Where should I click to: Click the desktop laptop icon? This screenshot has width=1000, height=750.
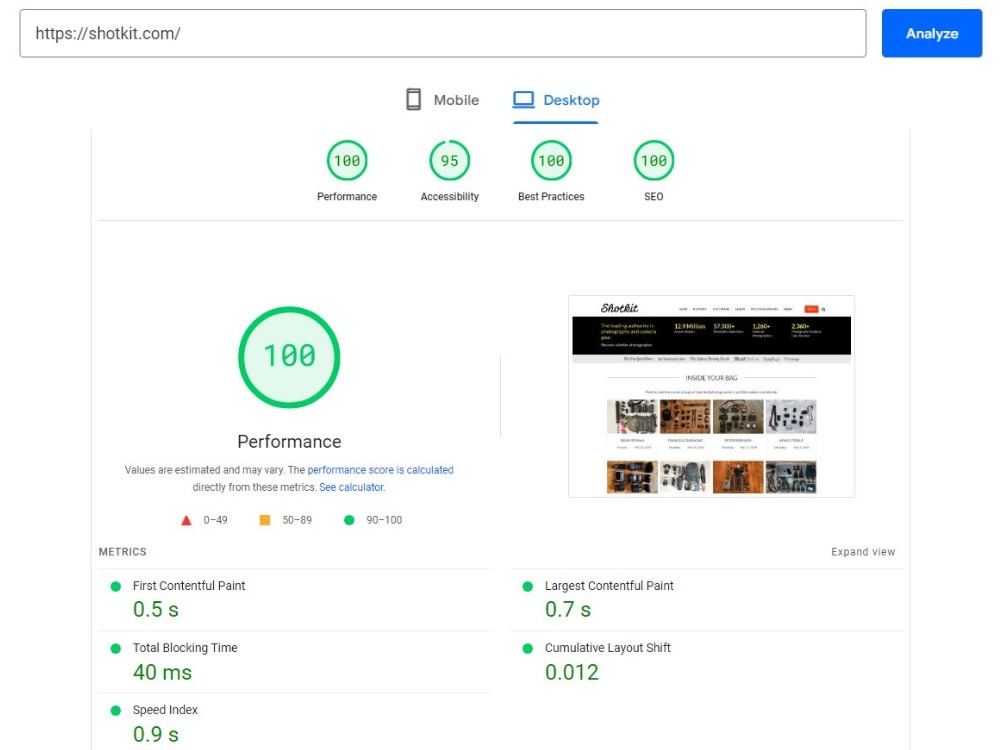tap(524, 100)
